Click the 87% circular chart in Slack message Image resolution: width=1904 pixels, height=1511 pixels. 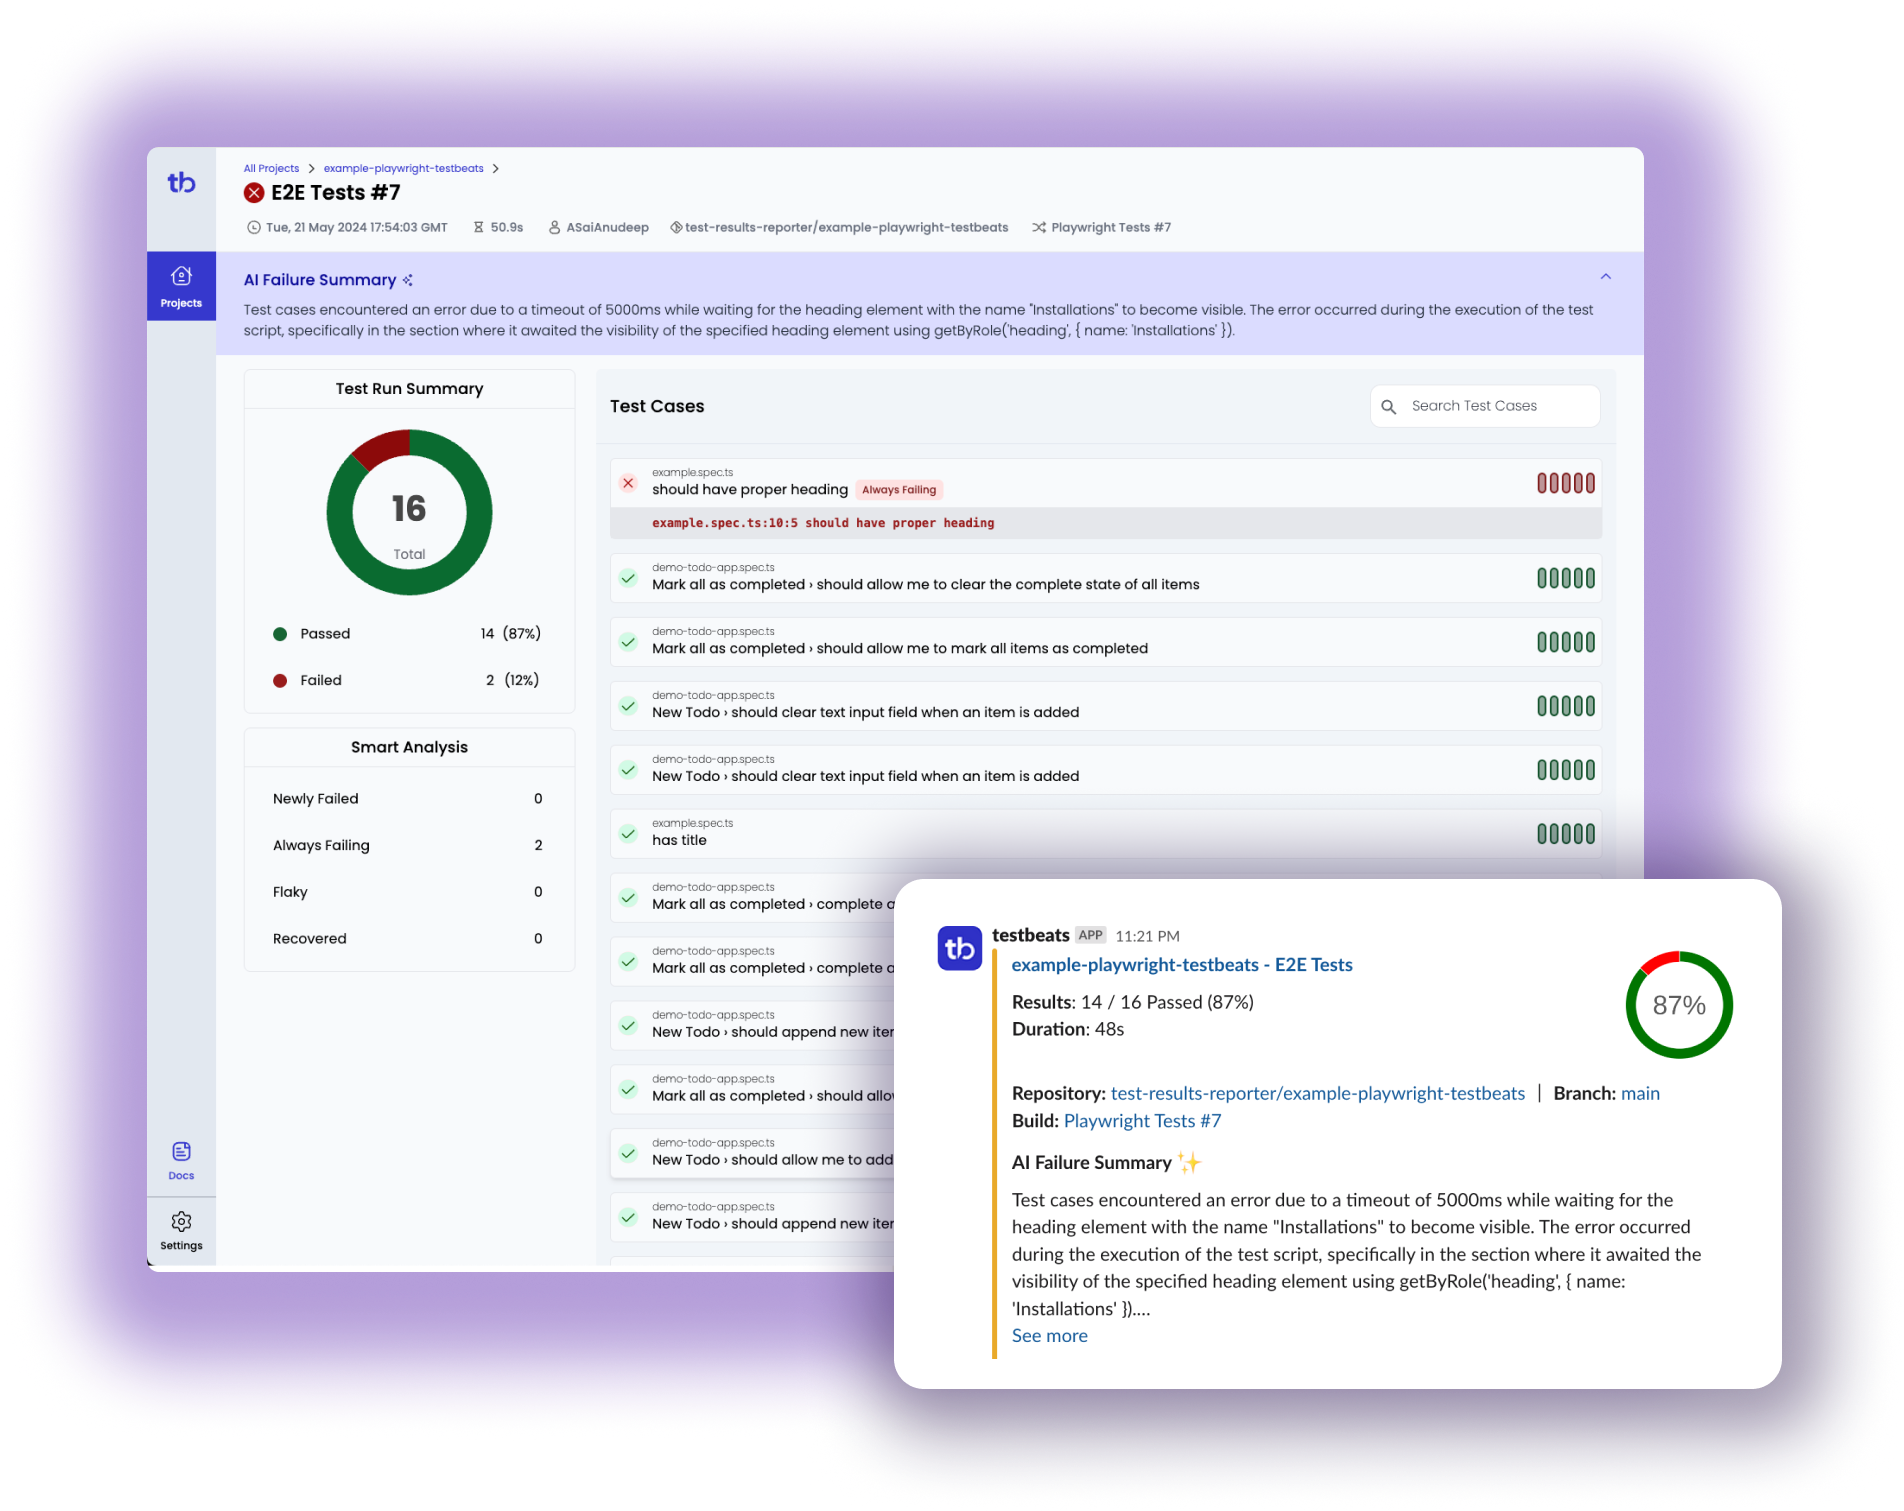click(1679, 1005)
